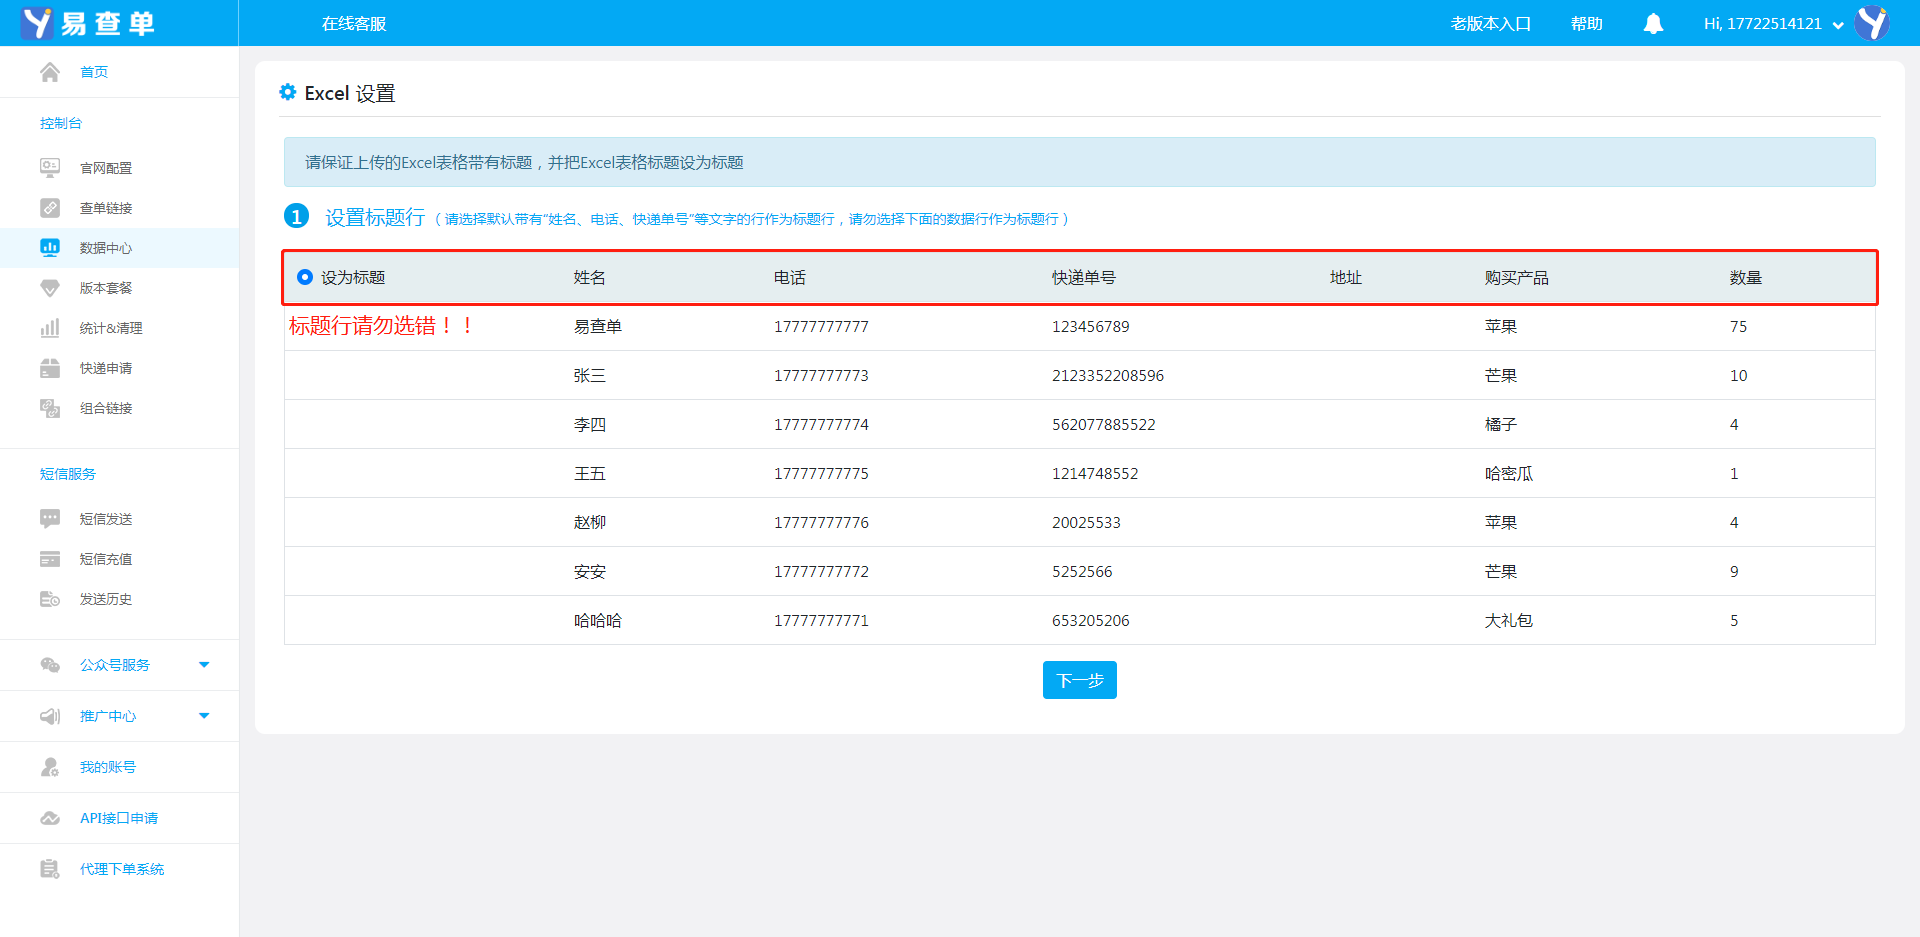Open 在线客服 in the top bar
Viewport: 1920px width, 937px height.
coord(354,24)
